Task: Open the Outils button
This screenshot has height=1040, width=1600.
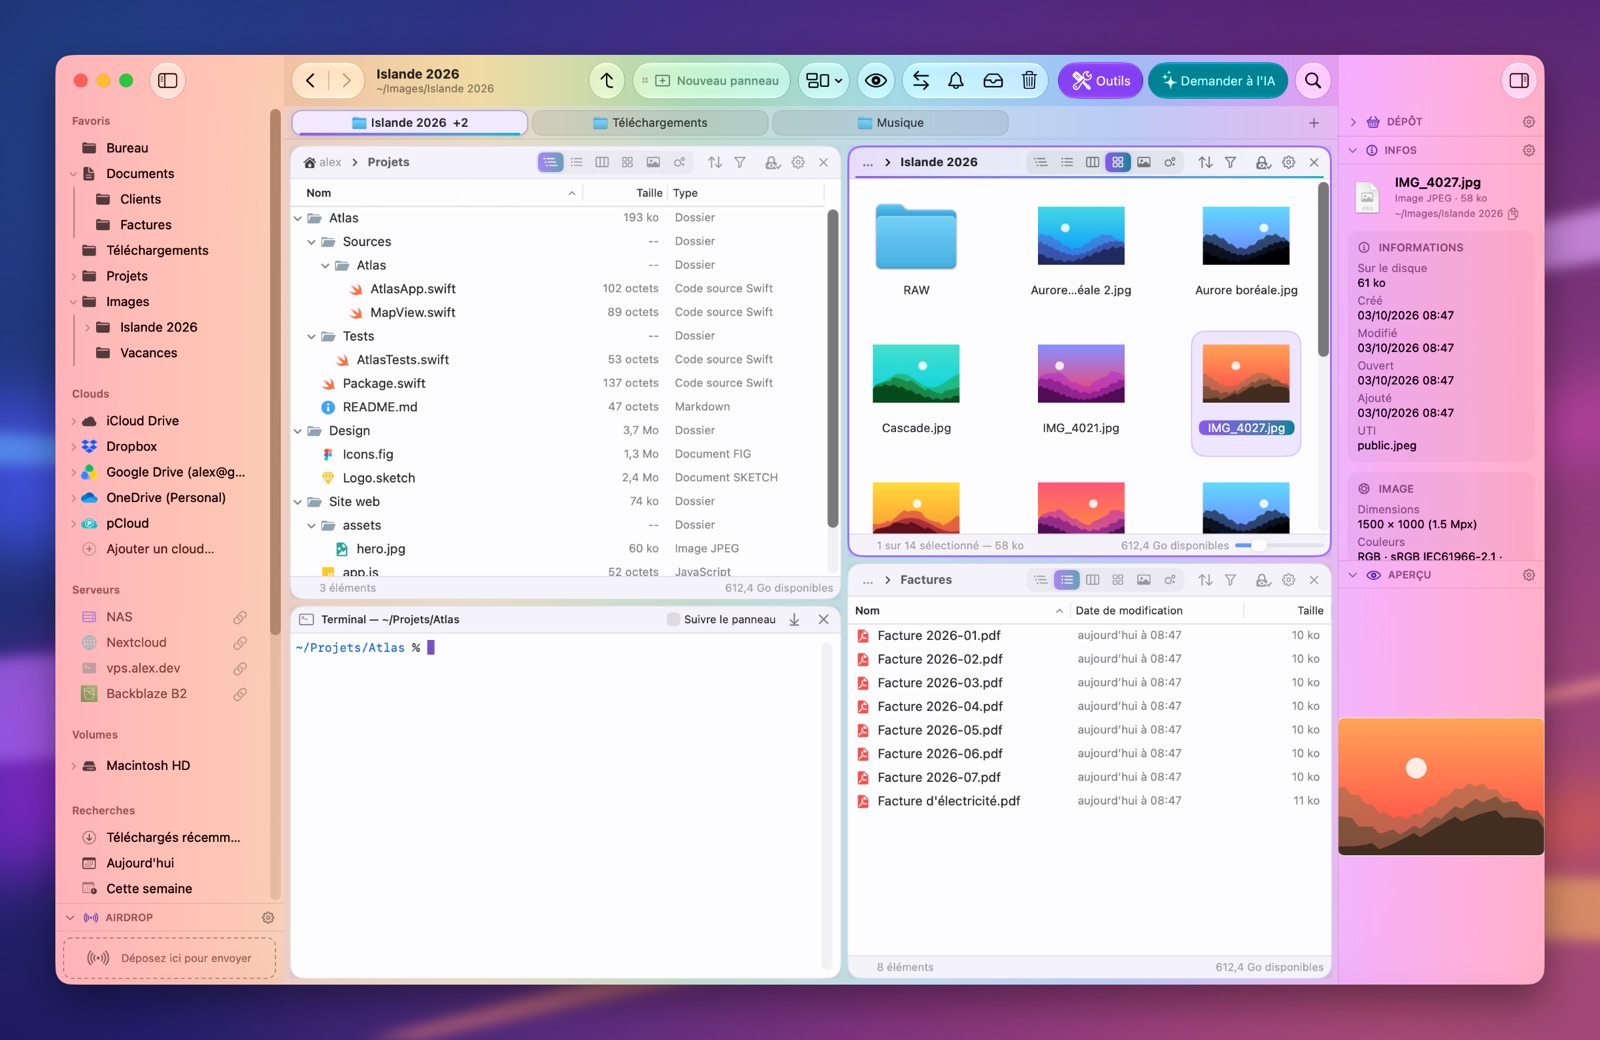Action: pos(1100,81)
